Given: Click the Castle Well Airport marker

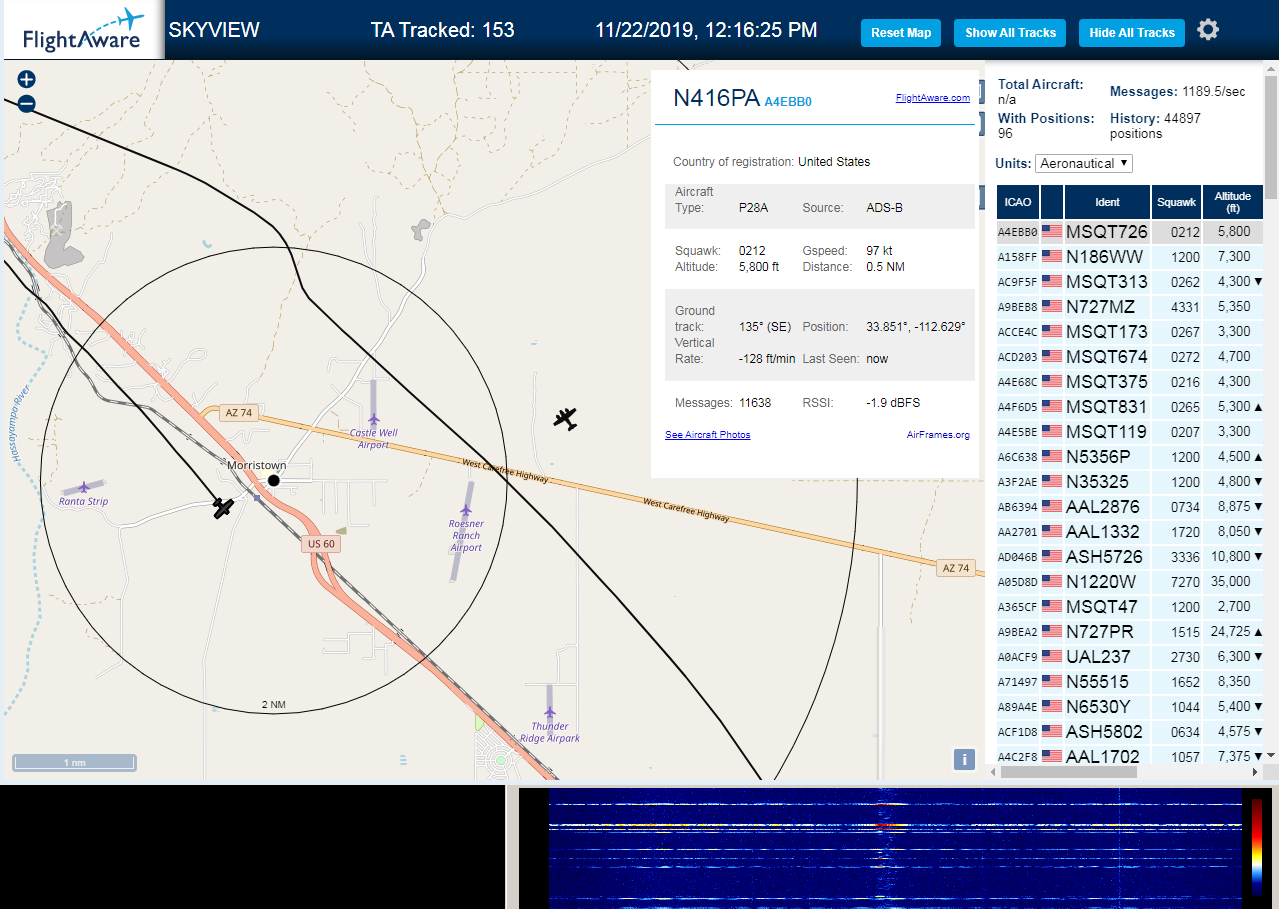Looking at the screenshot, I should point(373,420).
